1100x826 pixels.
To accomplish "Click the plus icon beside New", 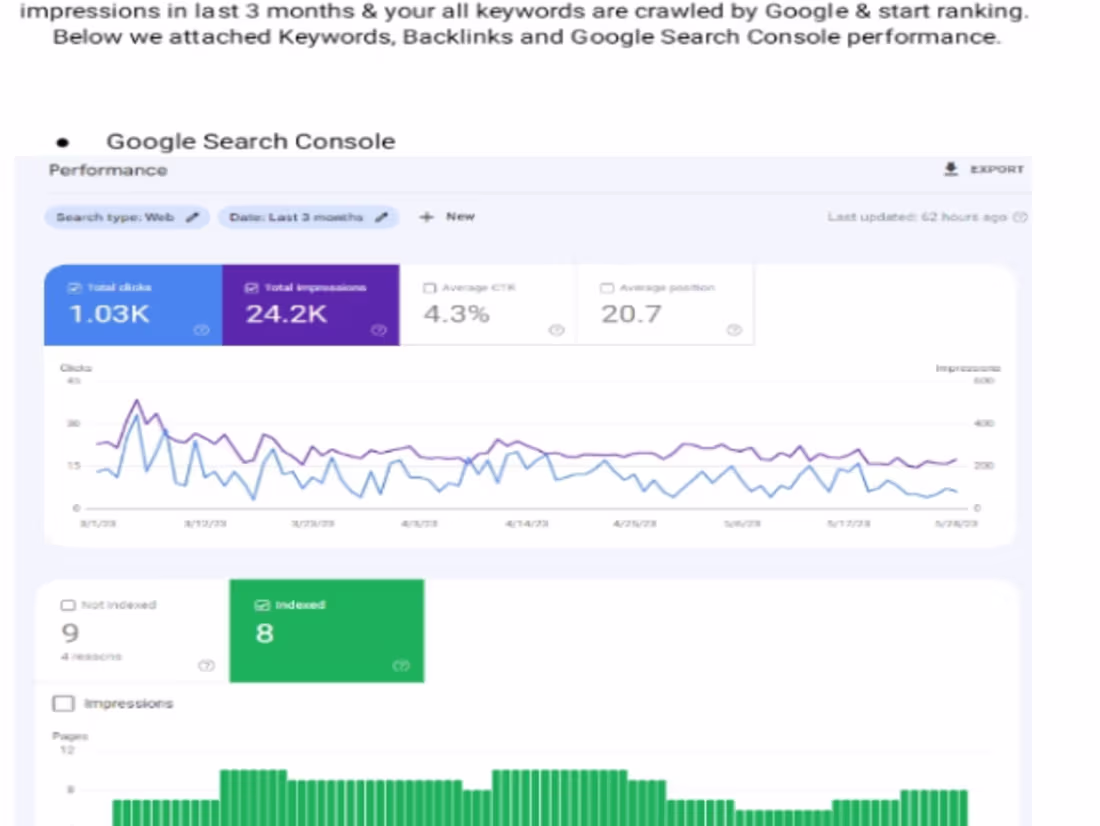I will [x=426, y=217].
